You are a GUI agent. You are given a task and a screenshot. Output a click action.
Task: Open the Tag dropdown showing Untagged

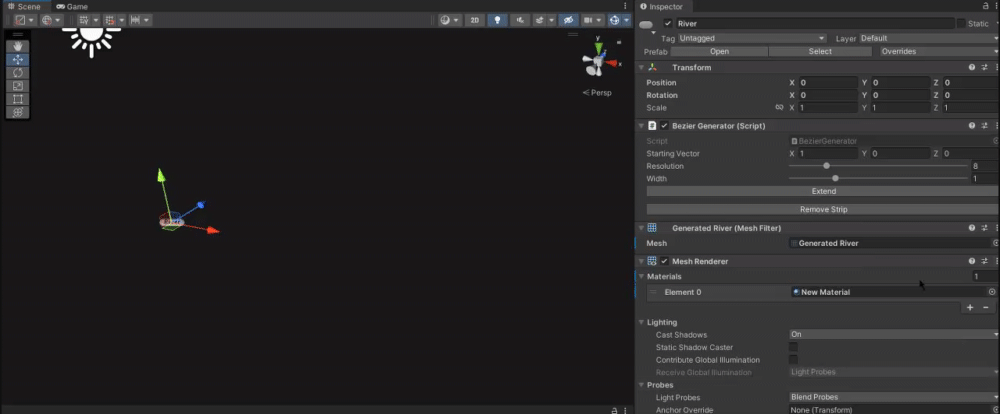click(x=752, y=38)
